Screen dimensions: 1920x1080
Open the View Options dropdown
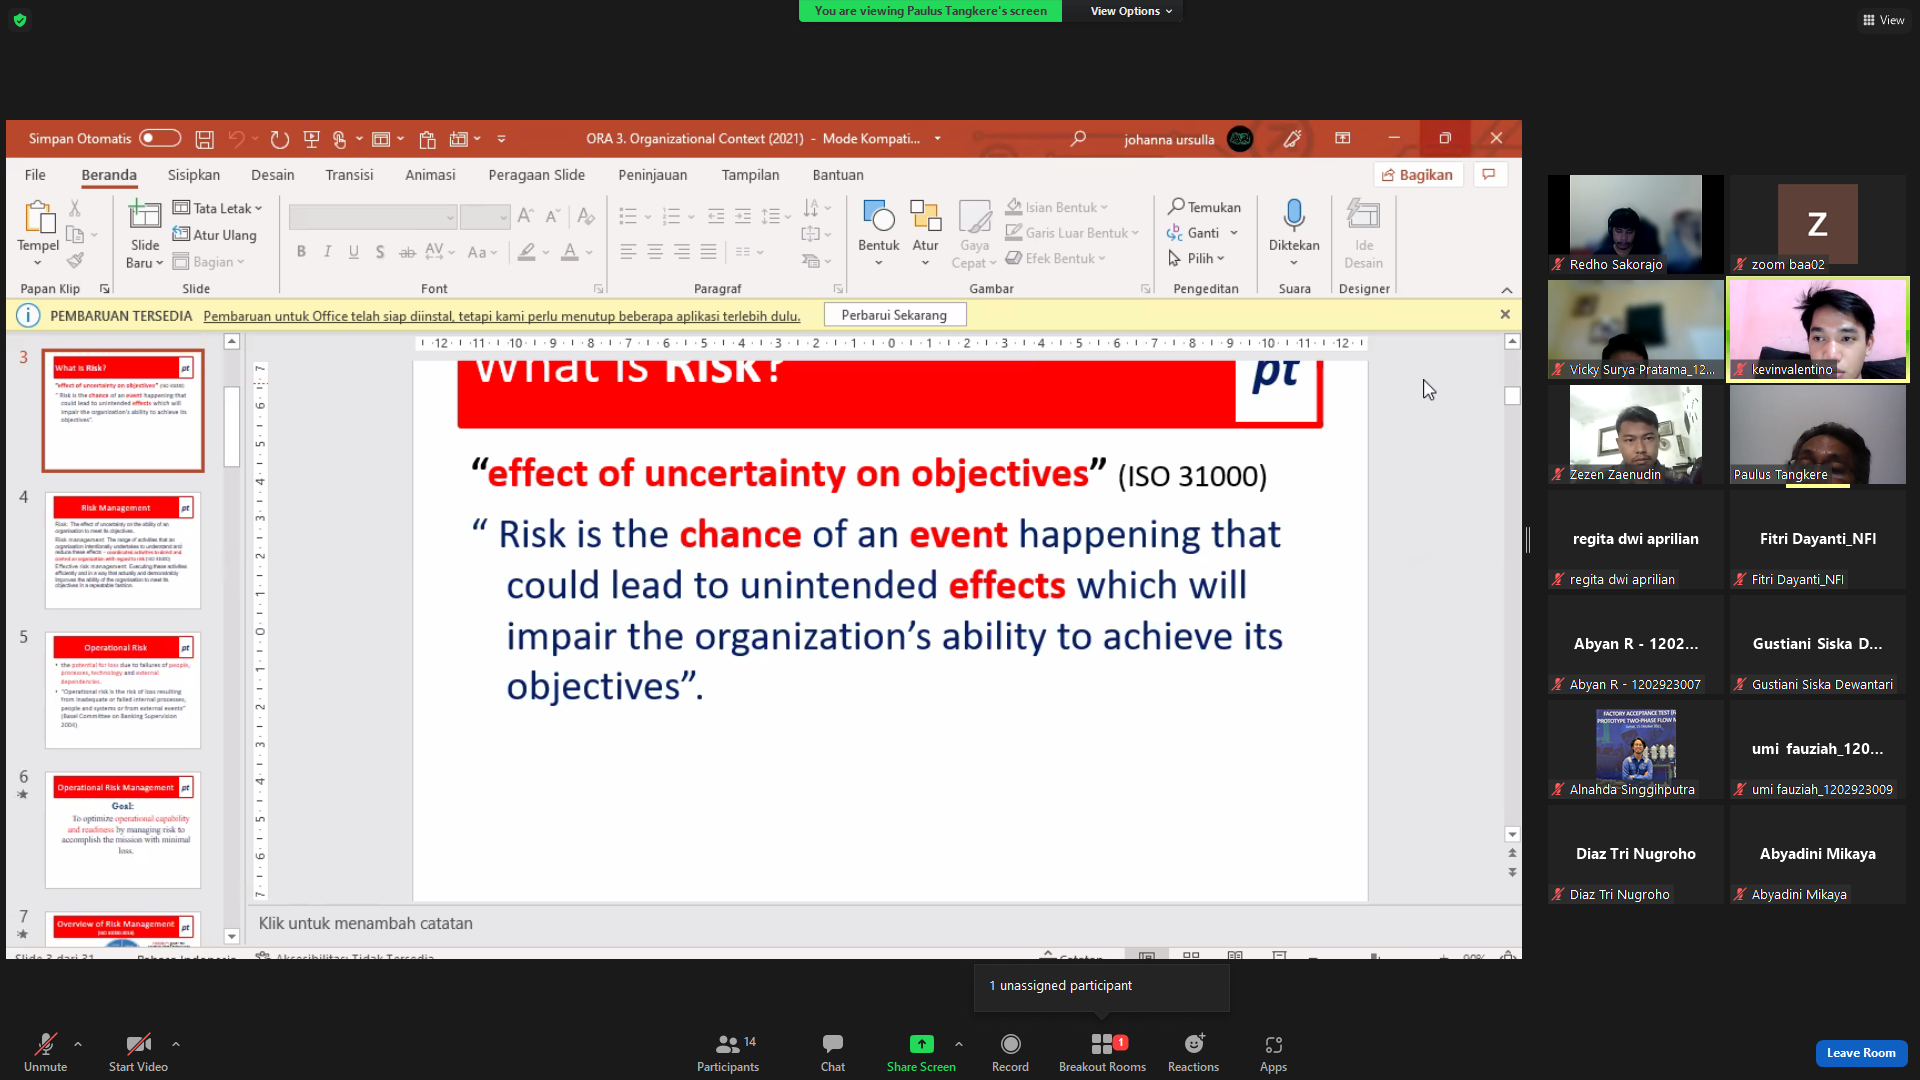[1131, 11]
